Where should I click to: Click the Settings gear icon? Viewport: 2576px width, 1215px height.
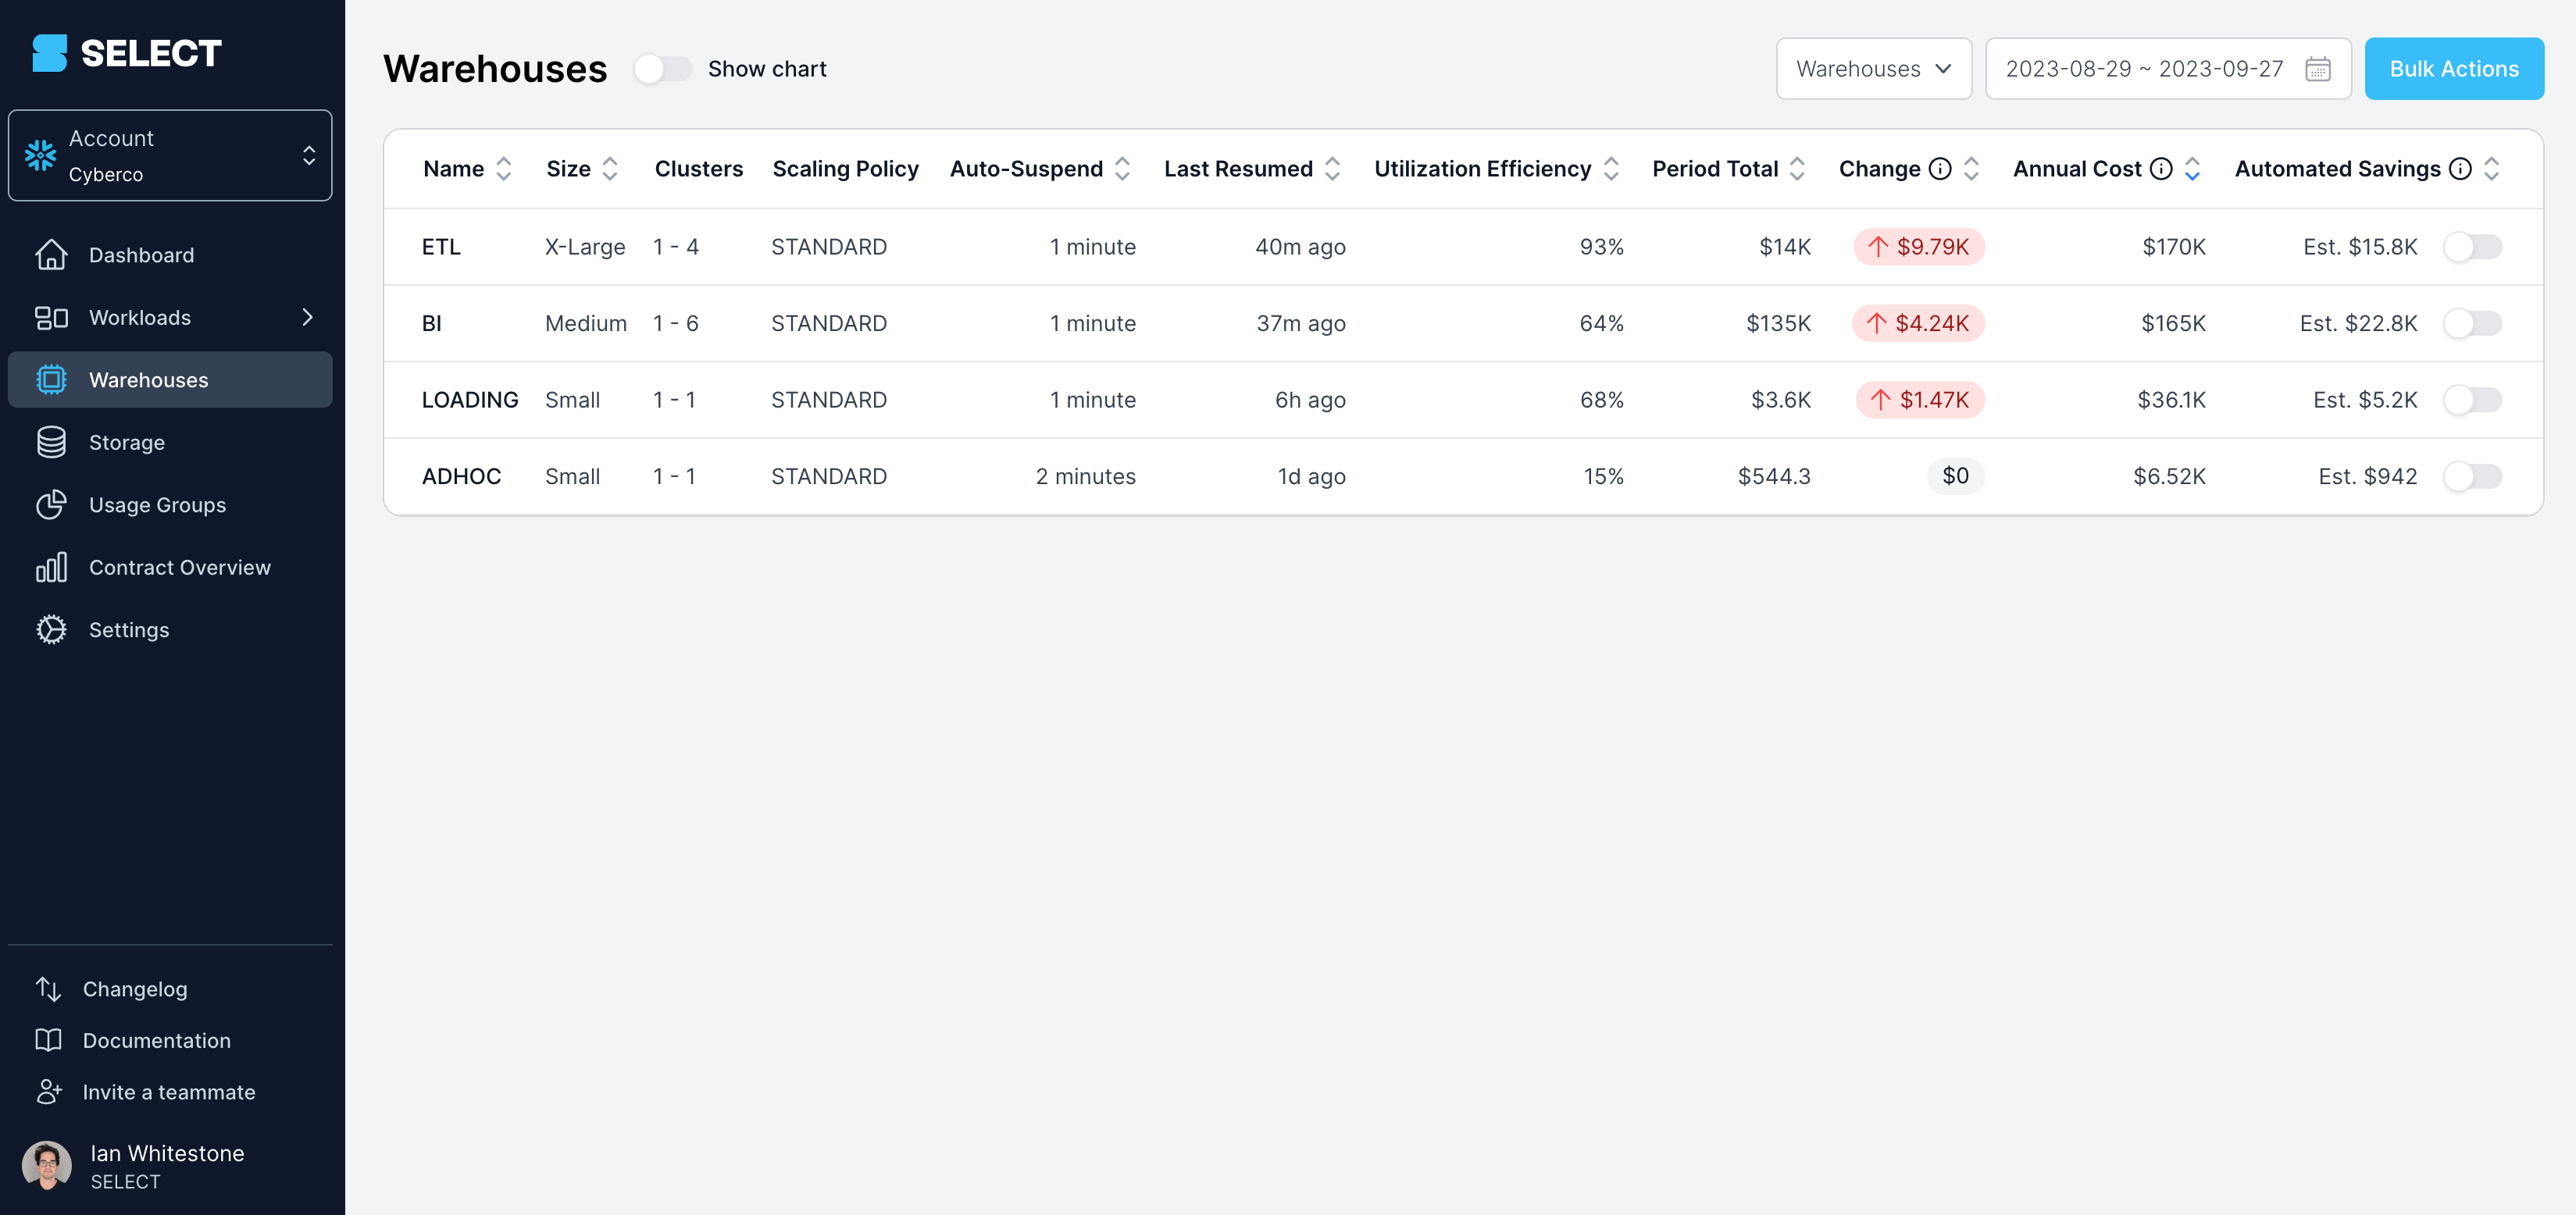click(x=51, y=630)
